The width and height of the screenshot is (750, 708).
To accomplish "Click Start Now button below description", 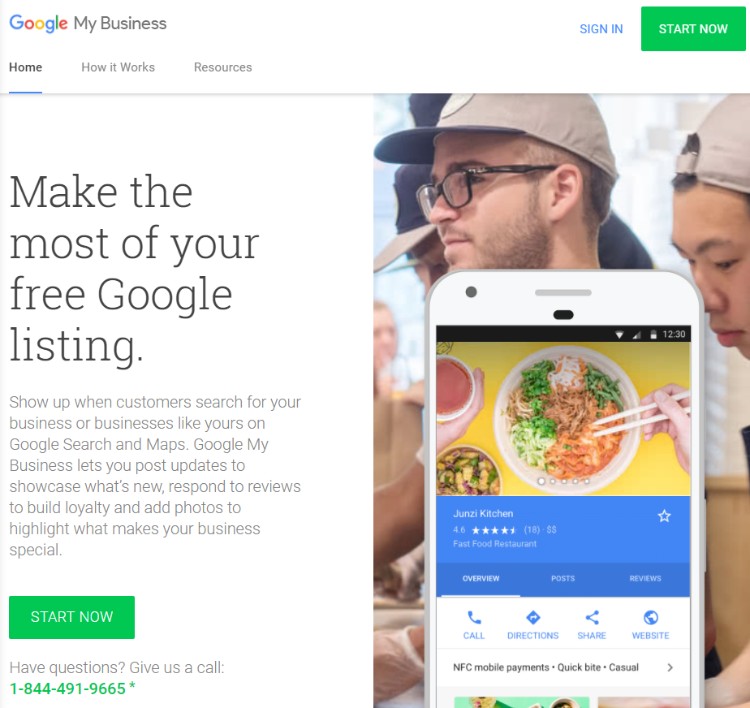I will coord(72,617).
